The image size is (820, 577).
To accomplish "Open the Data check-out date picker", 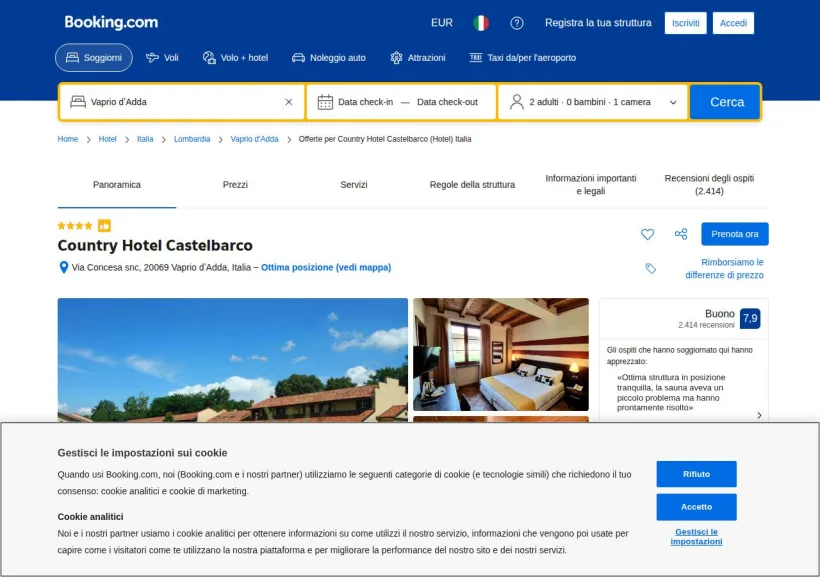I will [x=447, y=102].
